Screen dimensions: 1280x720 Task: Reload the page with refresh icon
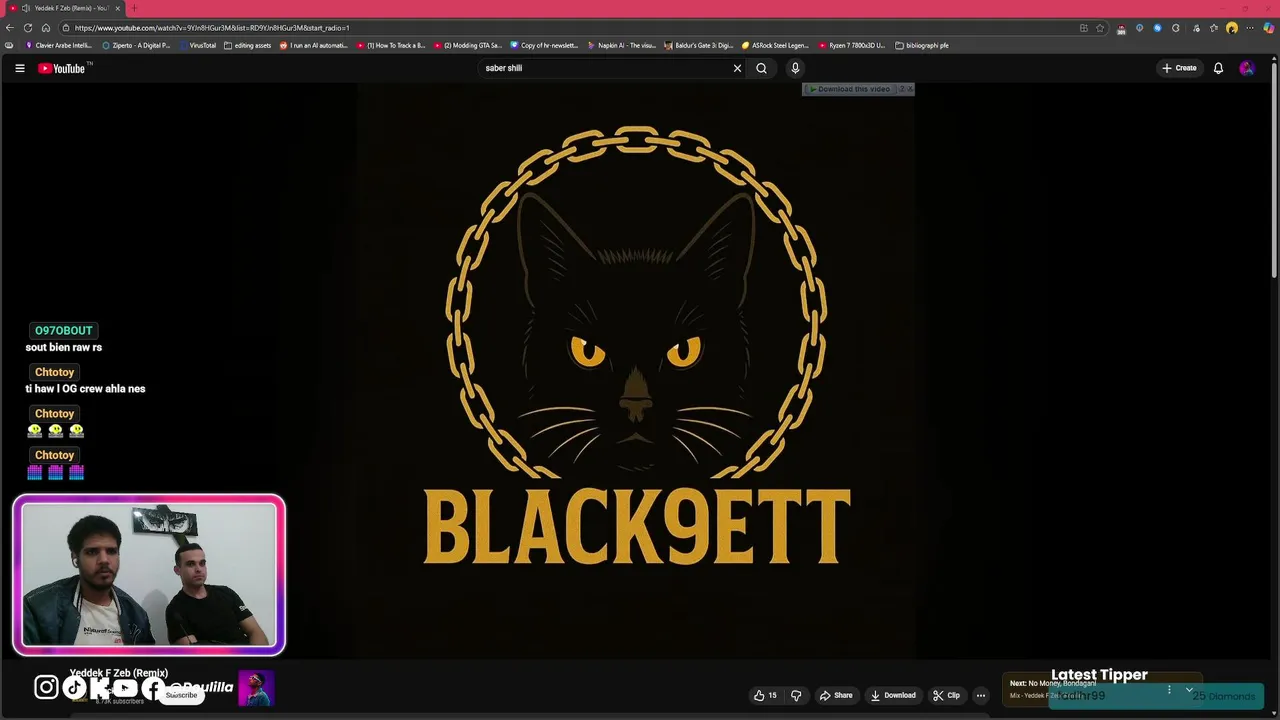28,28
